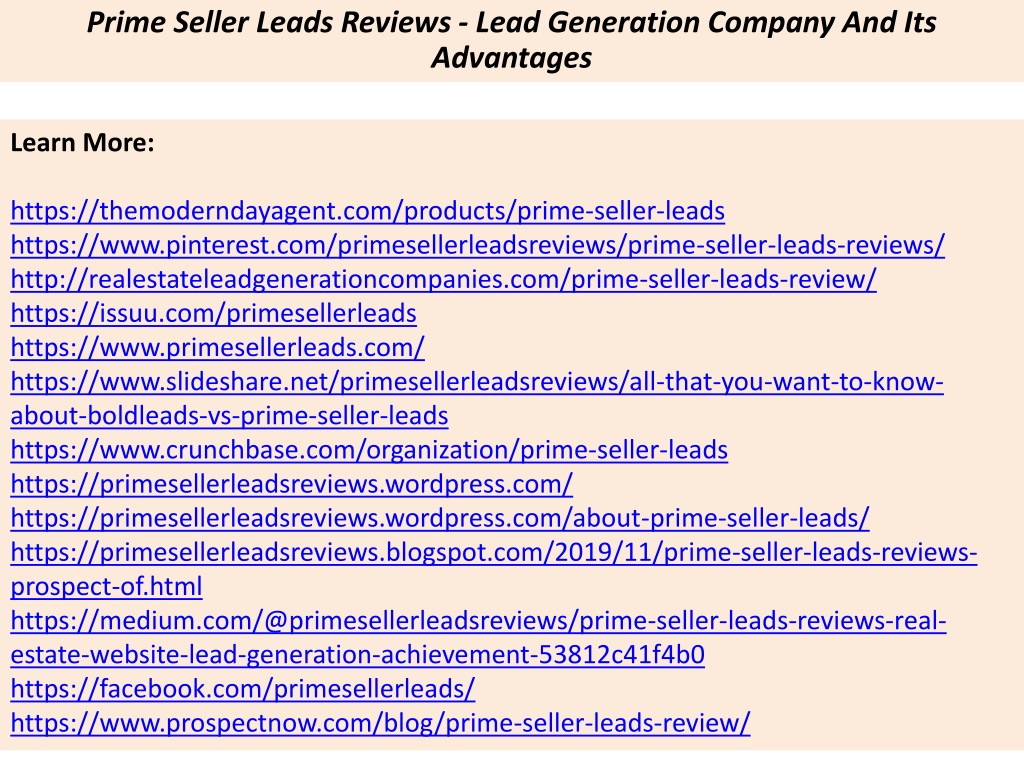1024x768 pixels.
Task: Click the estate-website-lead-generation-achievement link line
Action: click(358, 654)
